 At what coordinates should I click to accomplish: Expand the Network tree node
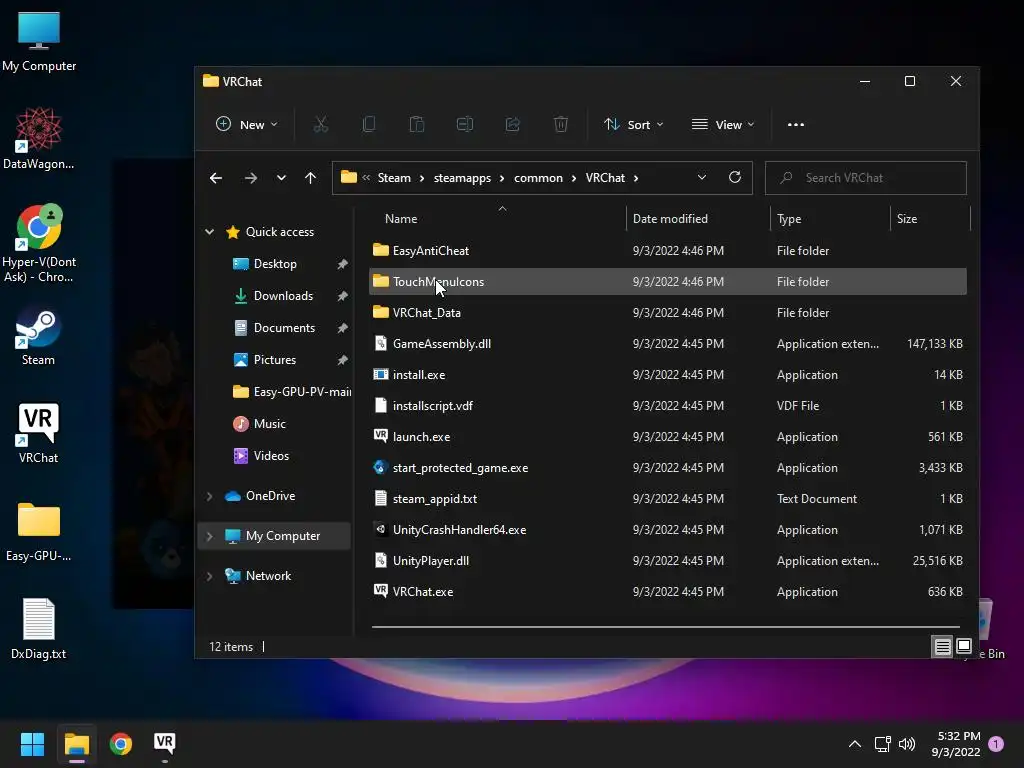pos(210,576)
